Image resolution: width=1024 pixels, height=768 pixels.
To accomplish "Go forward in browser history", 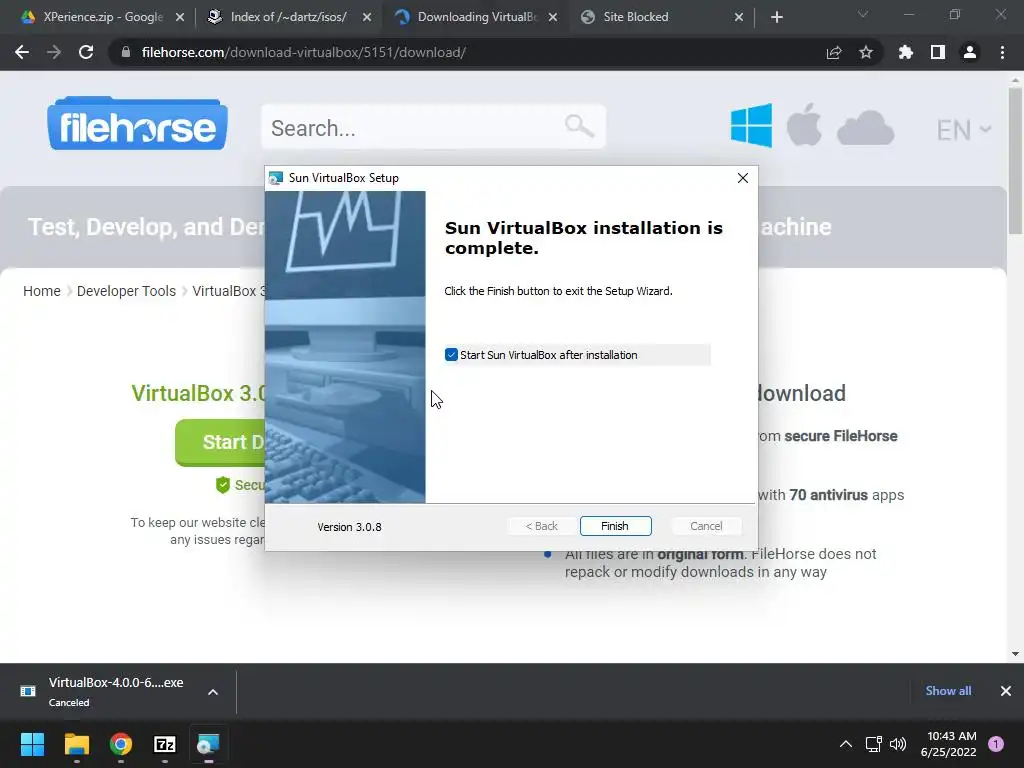I will (54, 52).
